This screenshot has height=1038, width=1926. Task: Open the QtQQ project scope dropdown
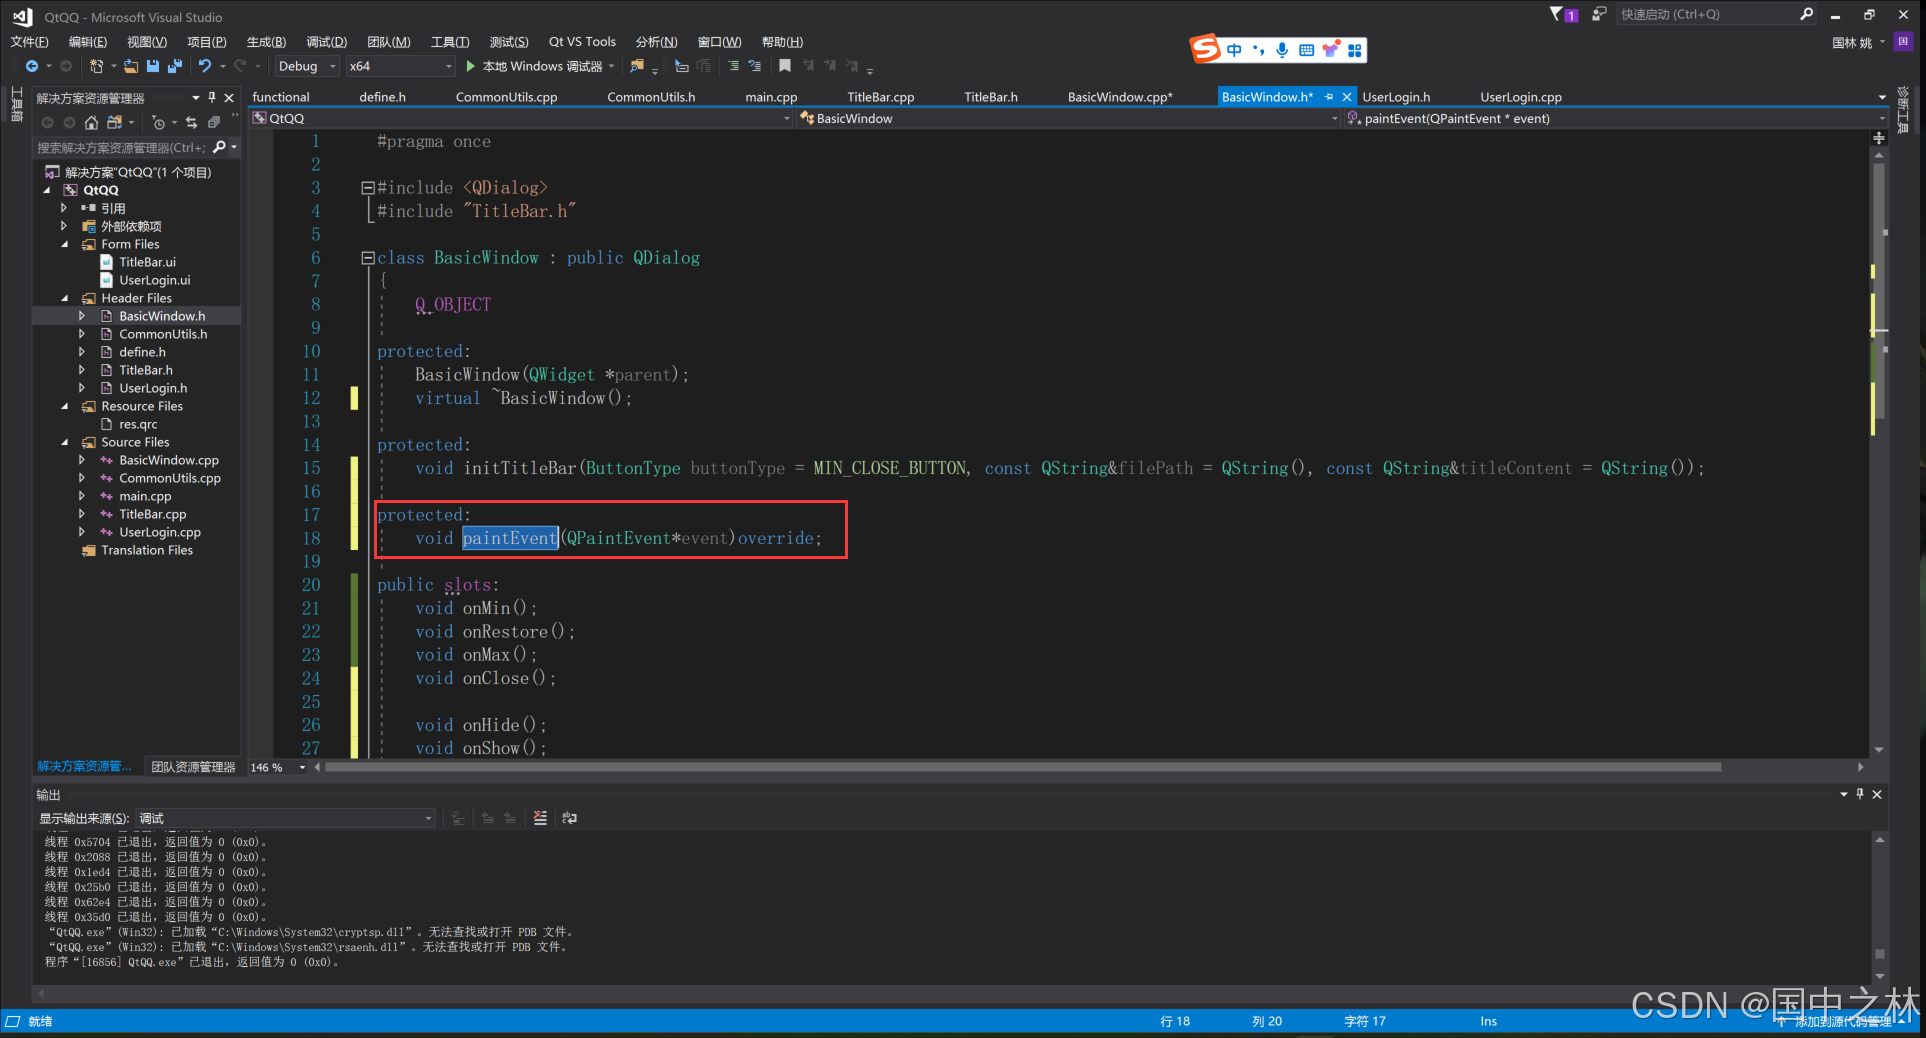point(521,118)
